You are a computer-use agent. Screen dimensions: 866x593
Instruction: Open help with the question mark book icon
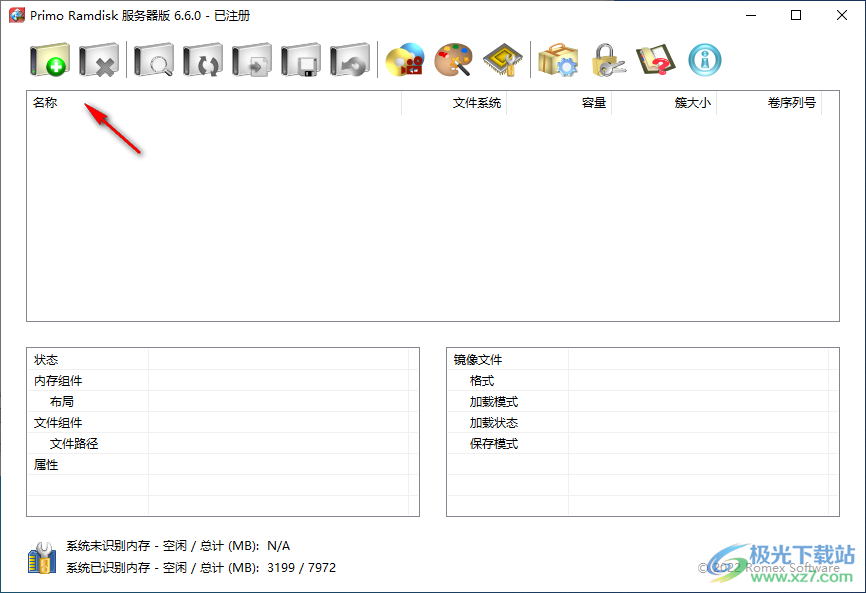(x=657, y=60)
